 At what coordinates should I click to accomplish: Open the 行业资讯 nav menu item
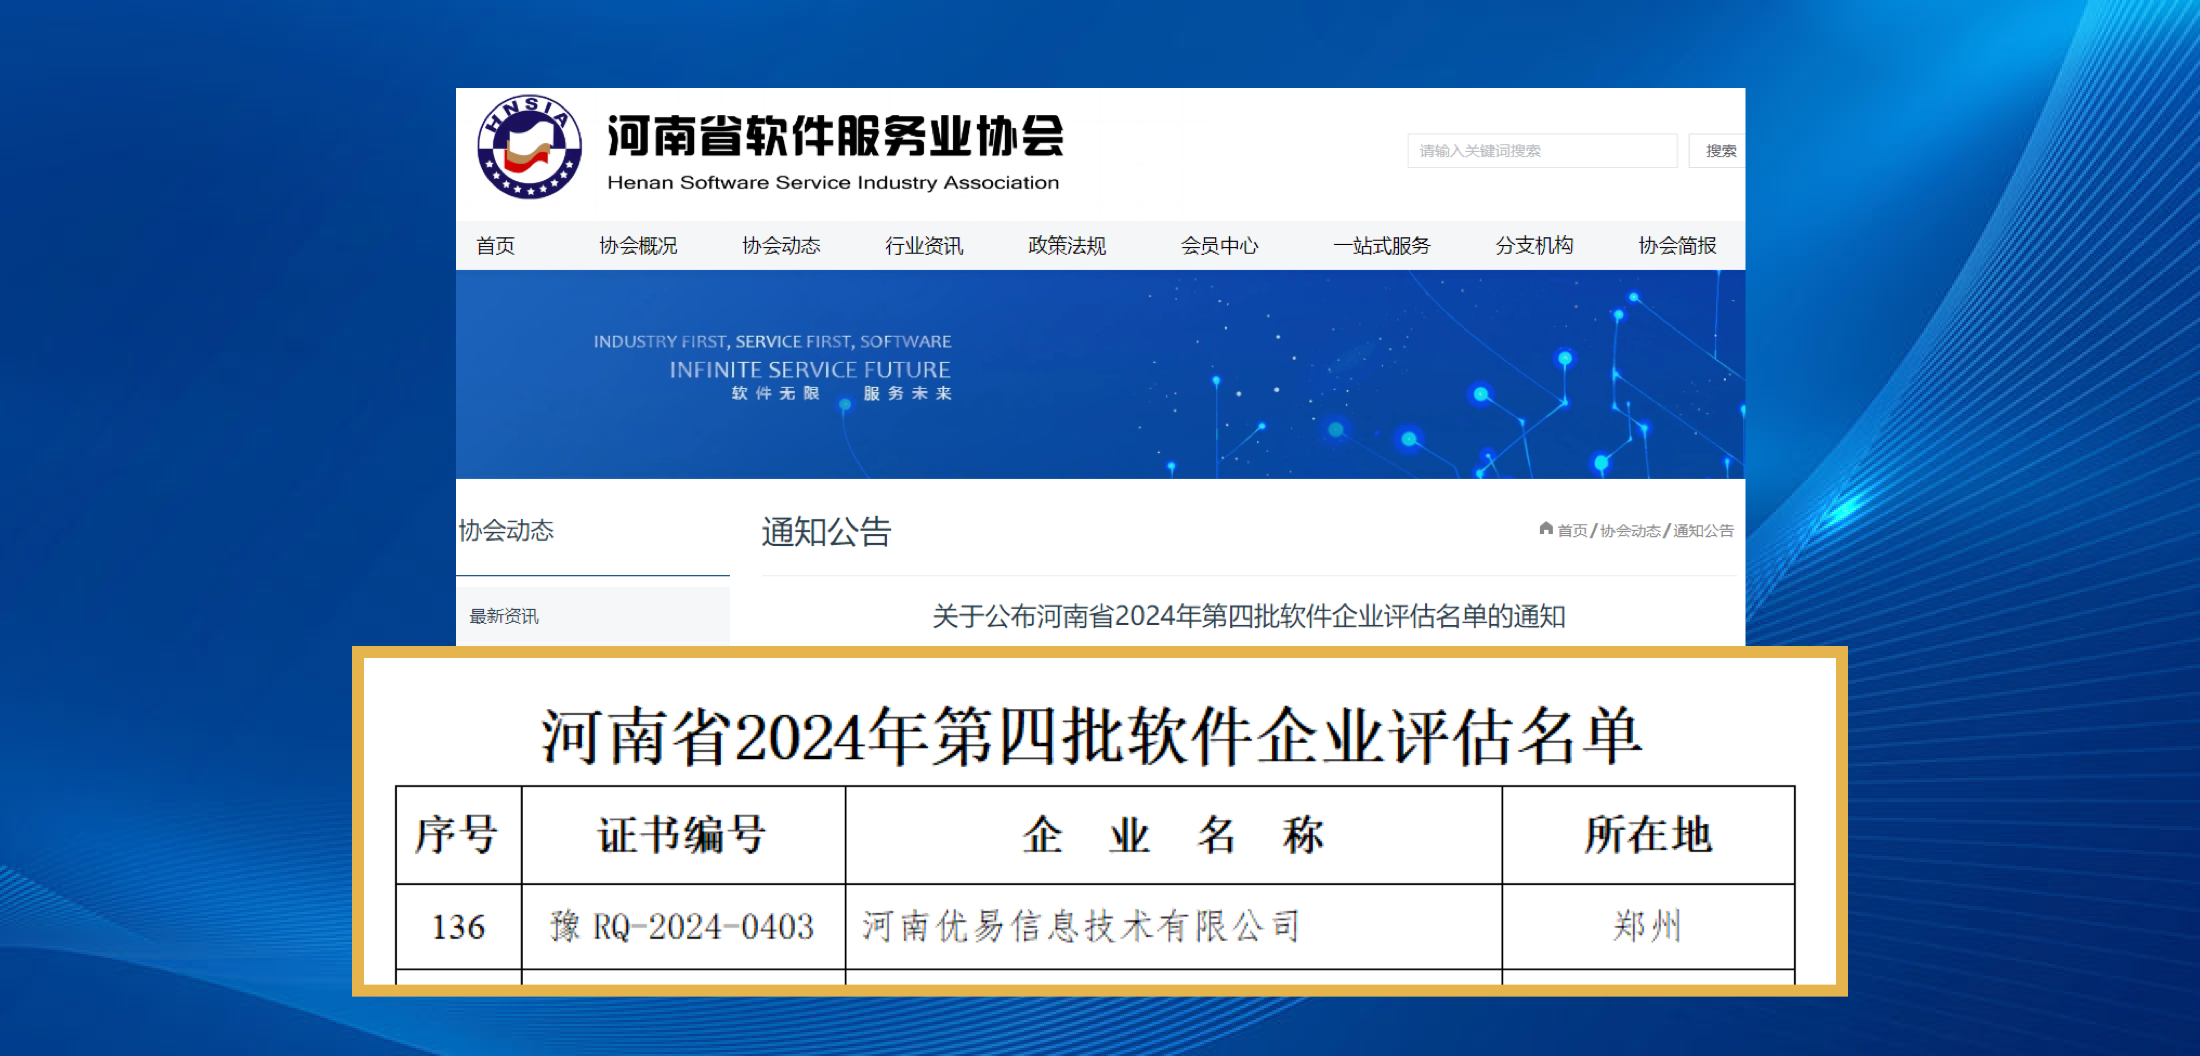(x=924, y=246)
